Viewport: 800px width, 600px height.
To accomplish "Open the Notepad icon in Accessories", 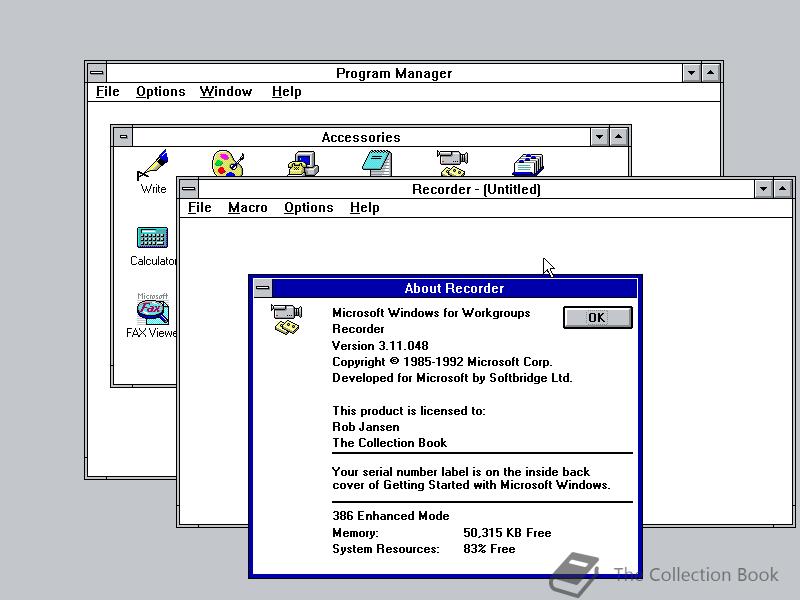I will click(x=378, y=163).
